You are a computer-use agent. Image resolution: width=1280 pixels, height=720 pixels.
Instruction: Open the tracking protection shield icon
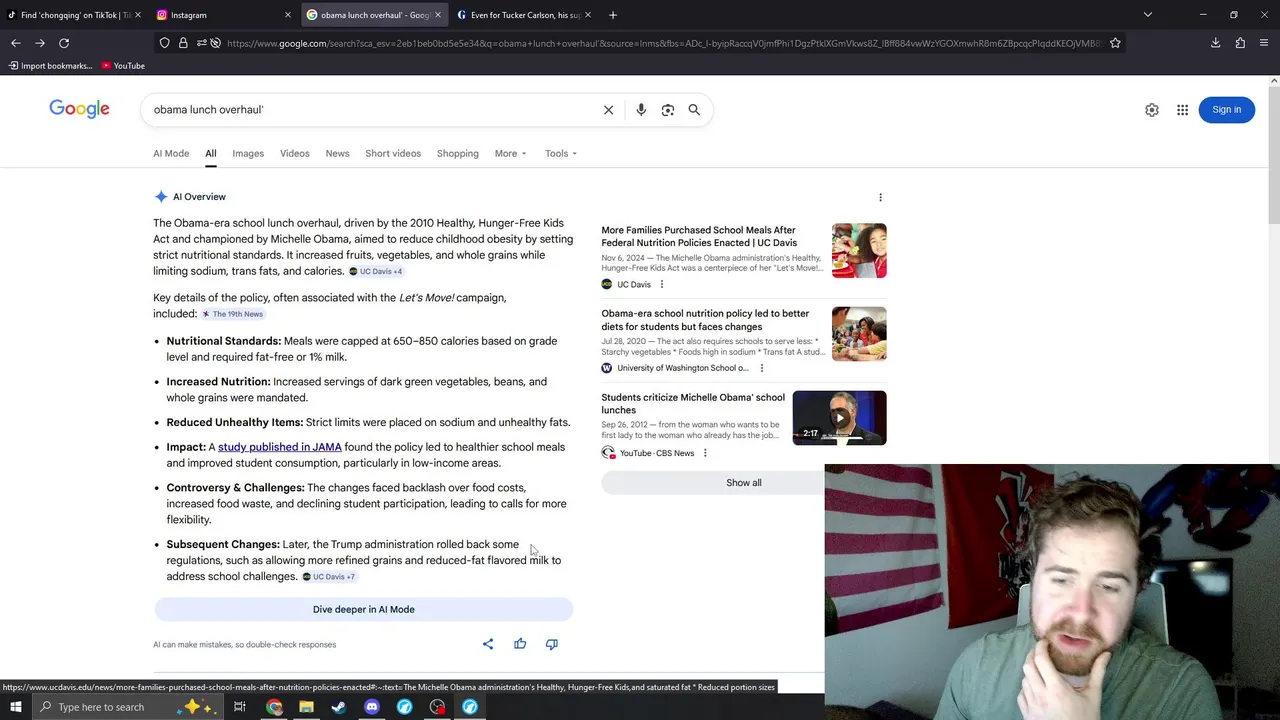click(164, 43)
